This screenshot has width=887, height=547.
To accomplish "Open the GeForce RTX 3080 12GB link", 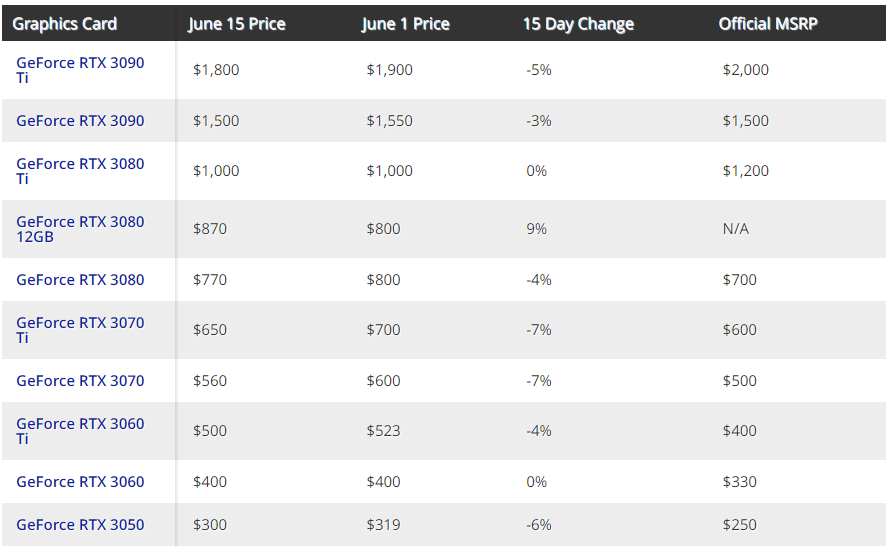I will pyautogui.click(x=80, y=229).
